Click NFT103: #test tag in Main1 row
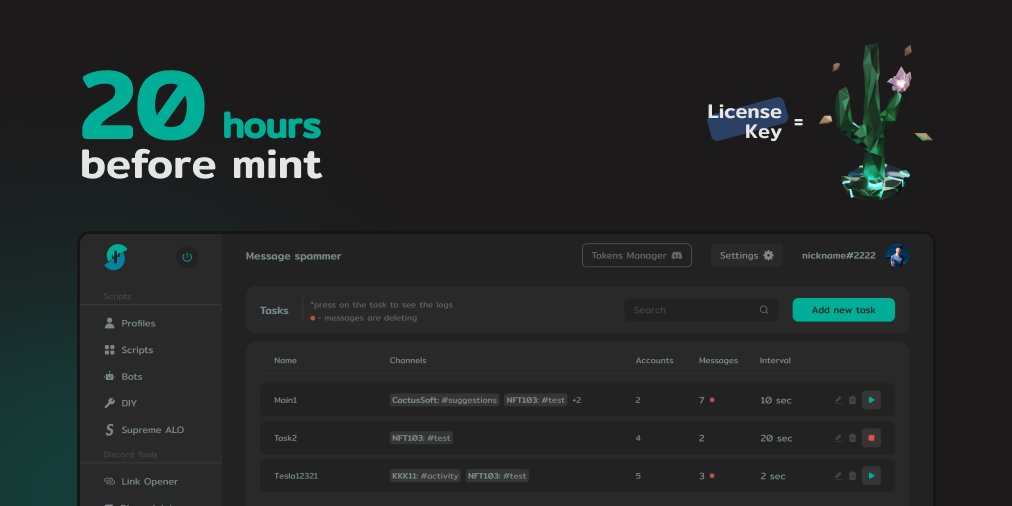 click(536, 400)
